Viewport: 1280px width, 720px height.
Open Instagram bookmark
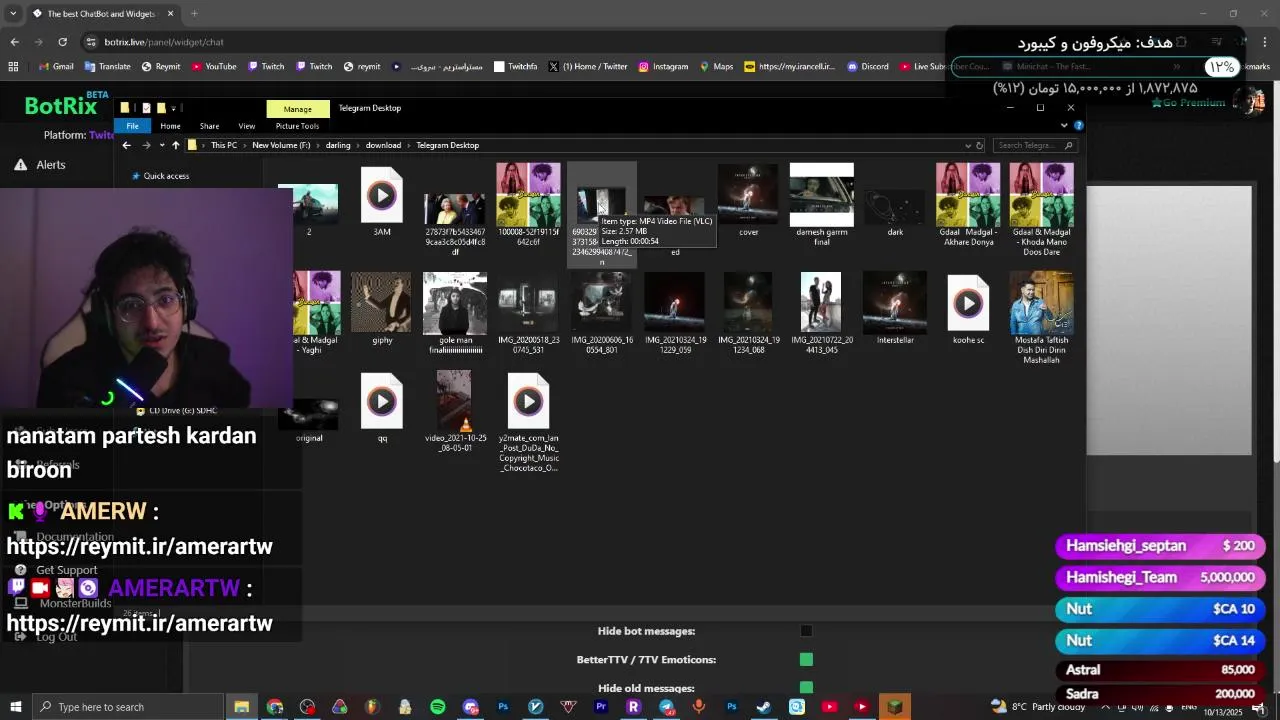tap(663, 67)
